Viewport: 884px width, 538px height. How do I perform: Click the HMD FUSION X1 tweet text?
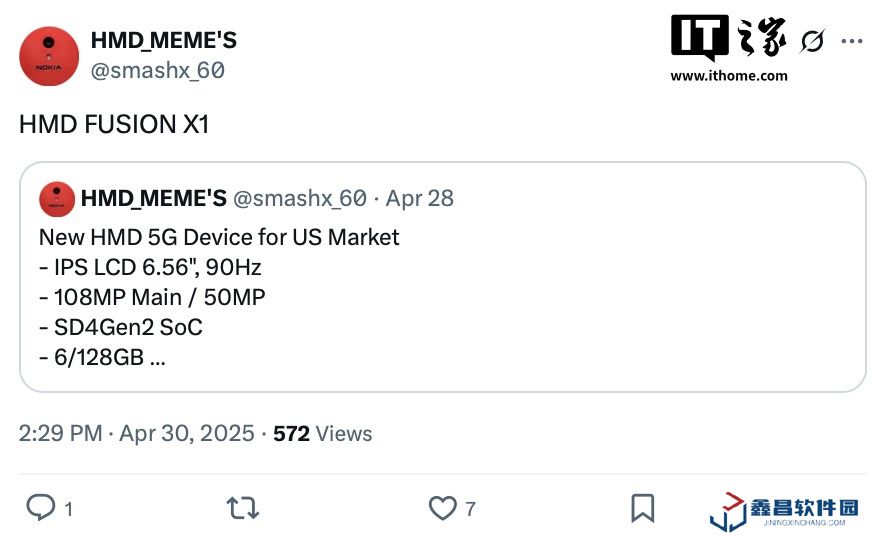tap(114, 125)
